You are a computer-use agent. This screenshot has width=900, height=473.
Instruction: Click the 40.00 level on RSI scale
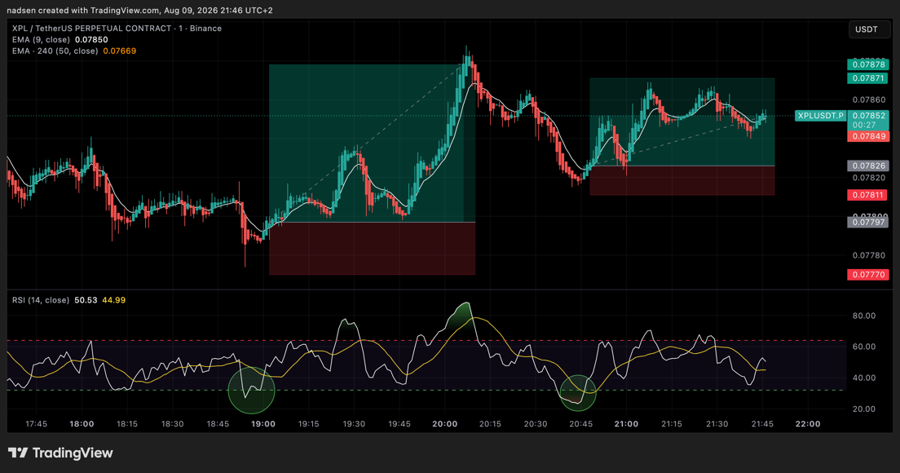tap(864, 378)
